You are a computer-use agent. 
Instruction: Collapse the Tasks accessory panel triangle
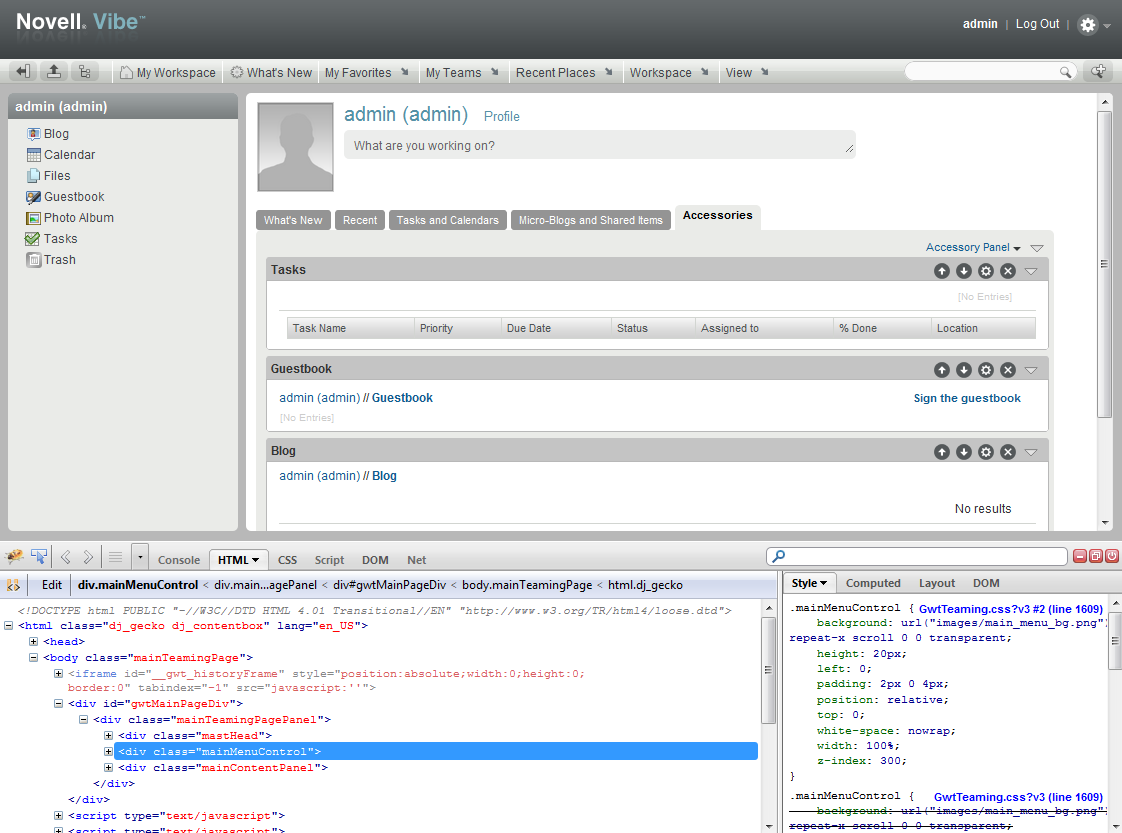pyautogui.click(x=1031, y=271)
